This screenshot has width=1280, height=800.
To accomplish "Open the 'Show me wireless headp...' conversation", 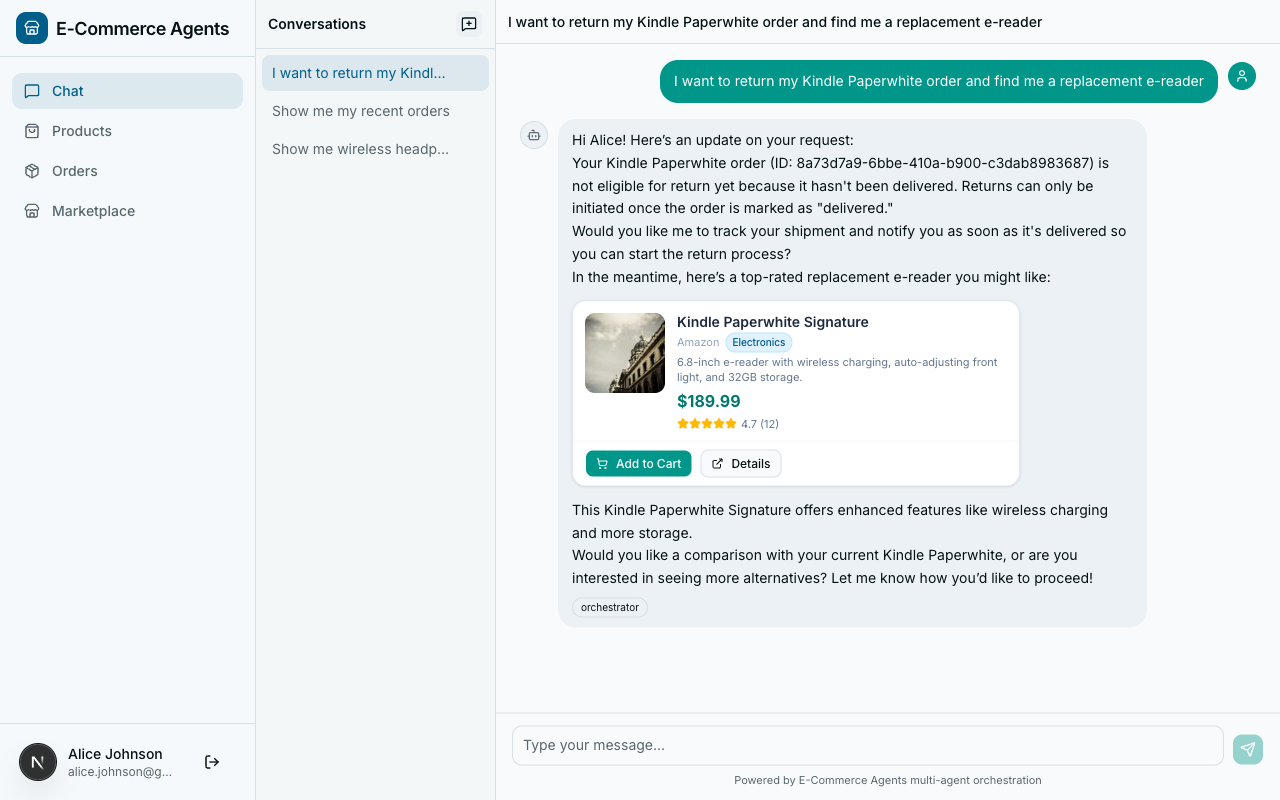I will click(x=360, y=149).
